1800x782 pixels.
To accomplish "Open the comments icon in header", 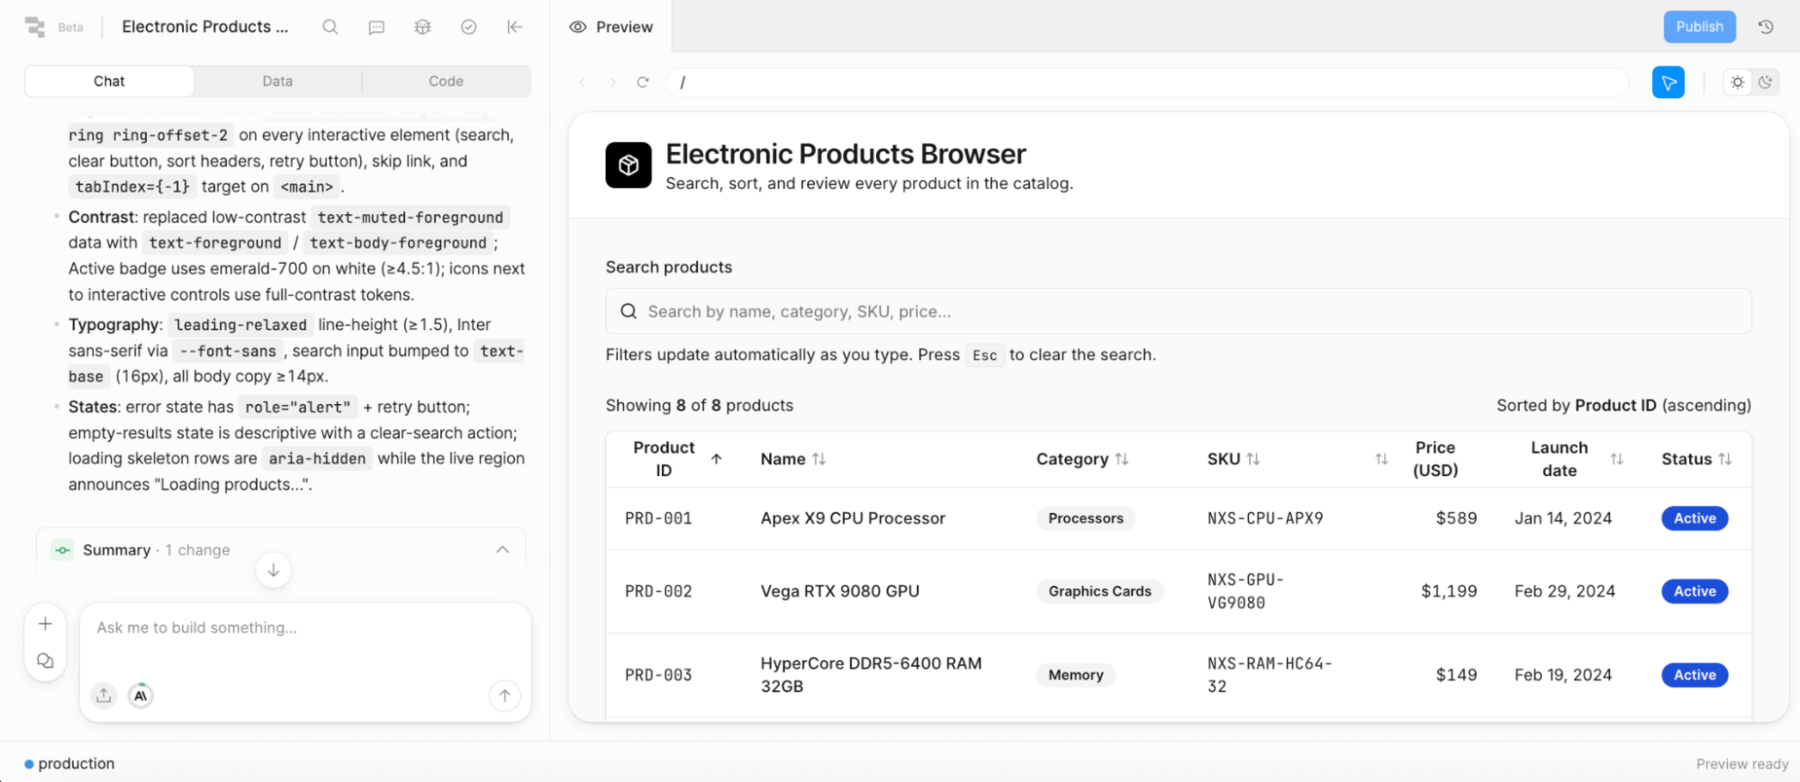I will coord(376,27).
